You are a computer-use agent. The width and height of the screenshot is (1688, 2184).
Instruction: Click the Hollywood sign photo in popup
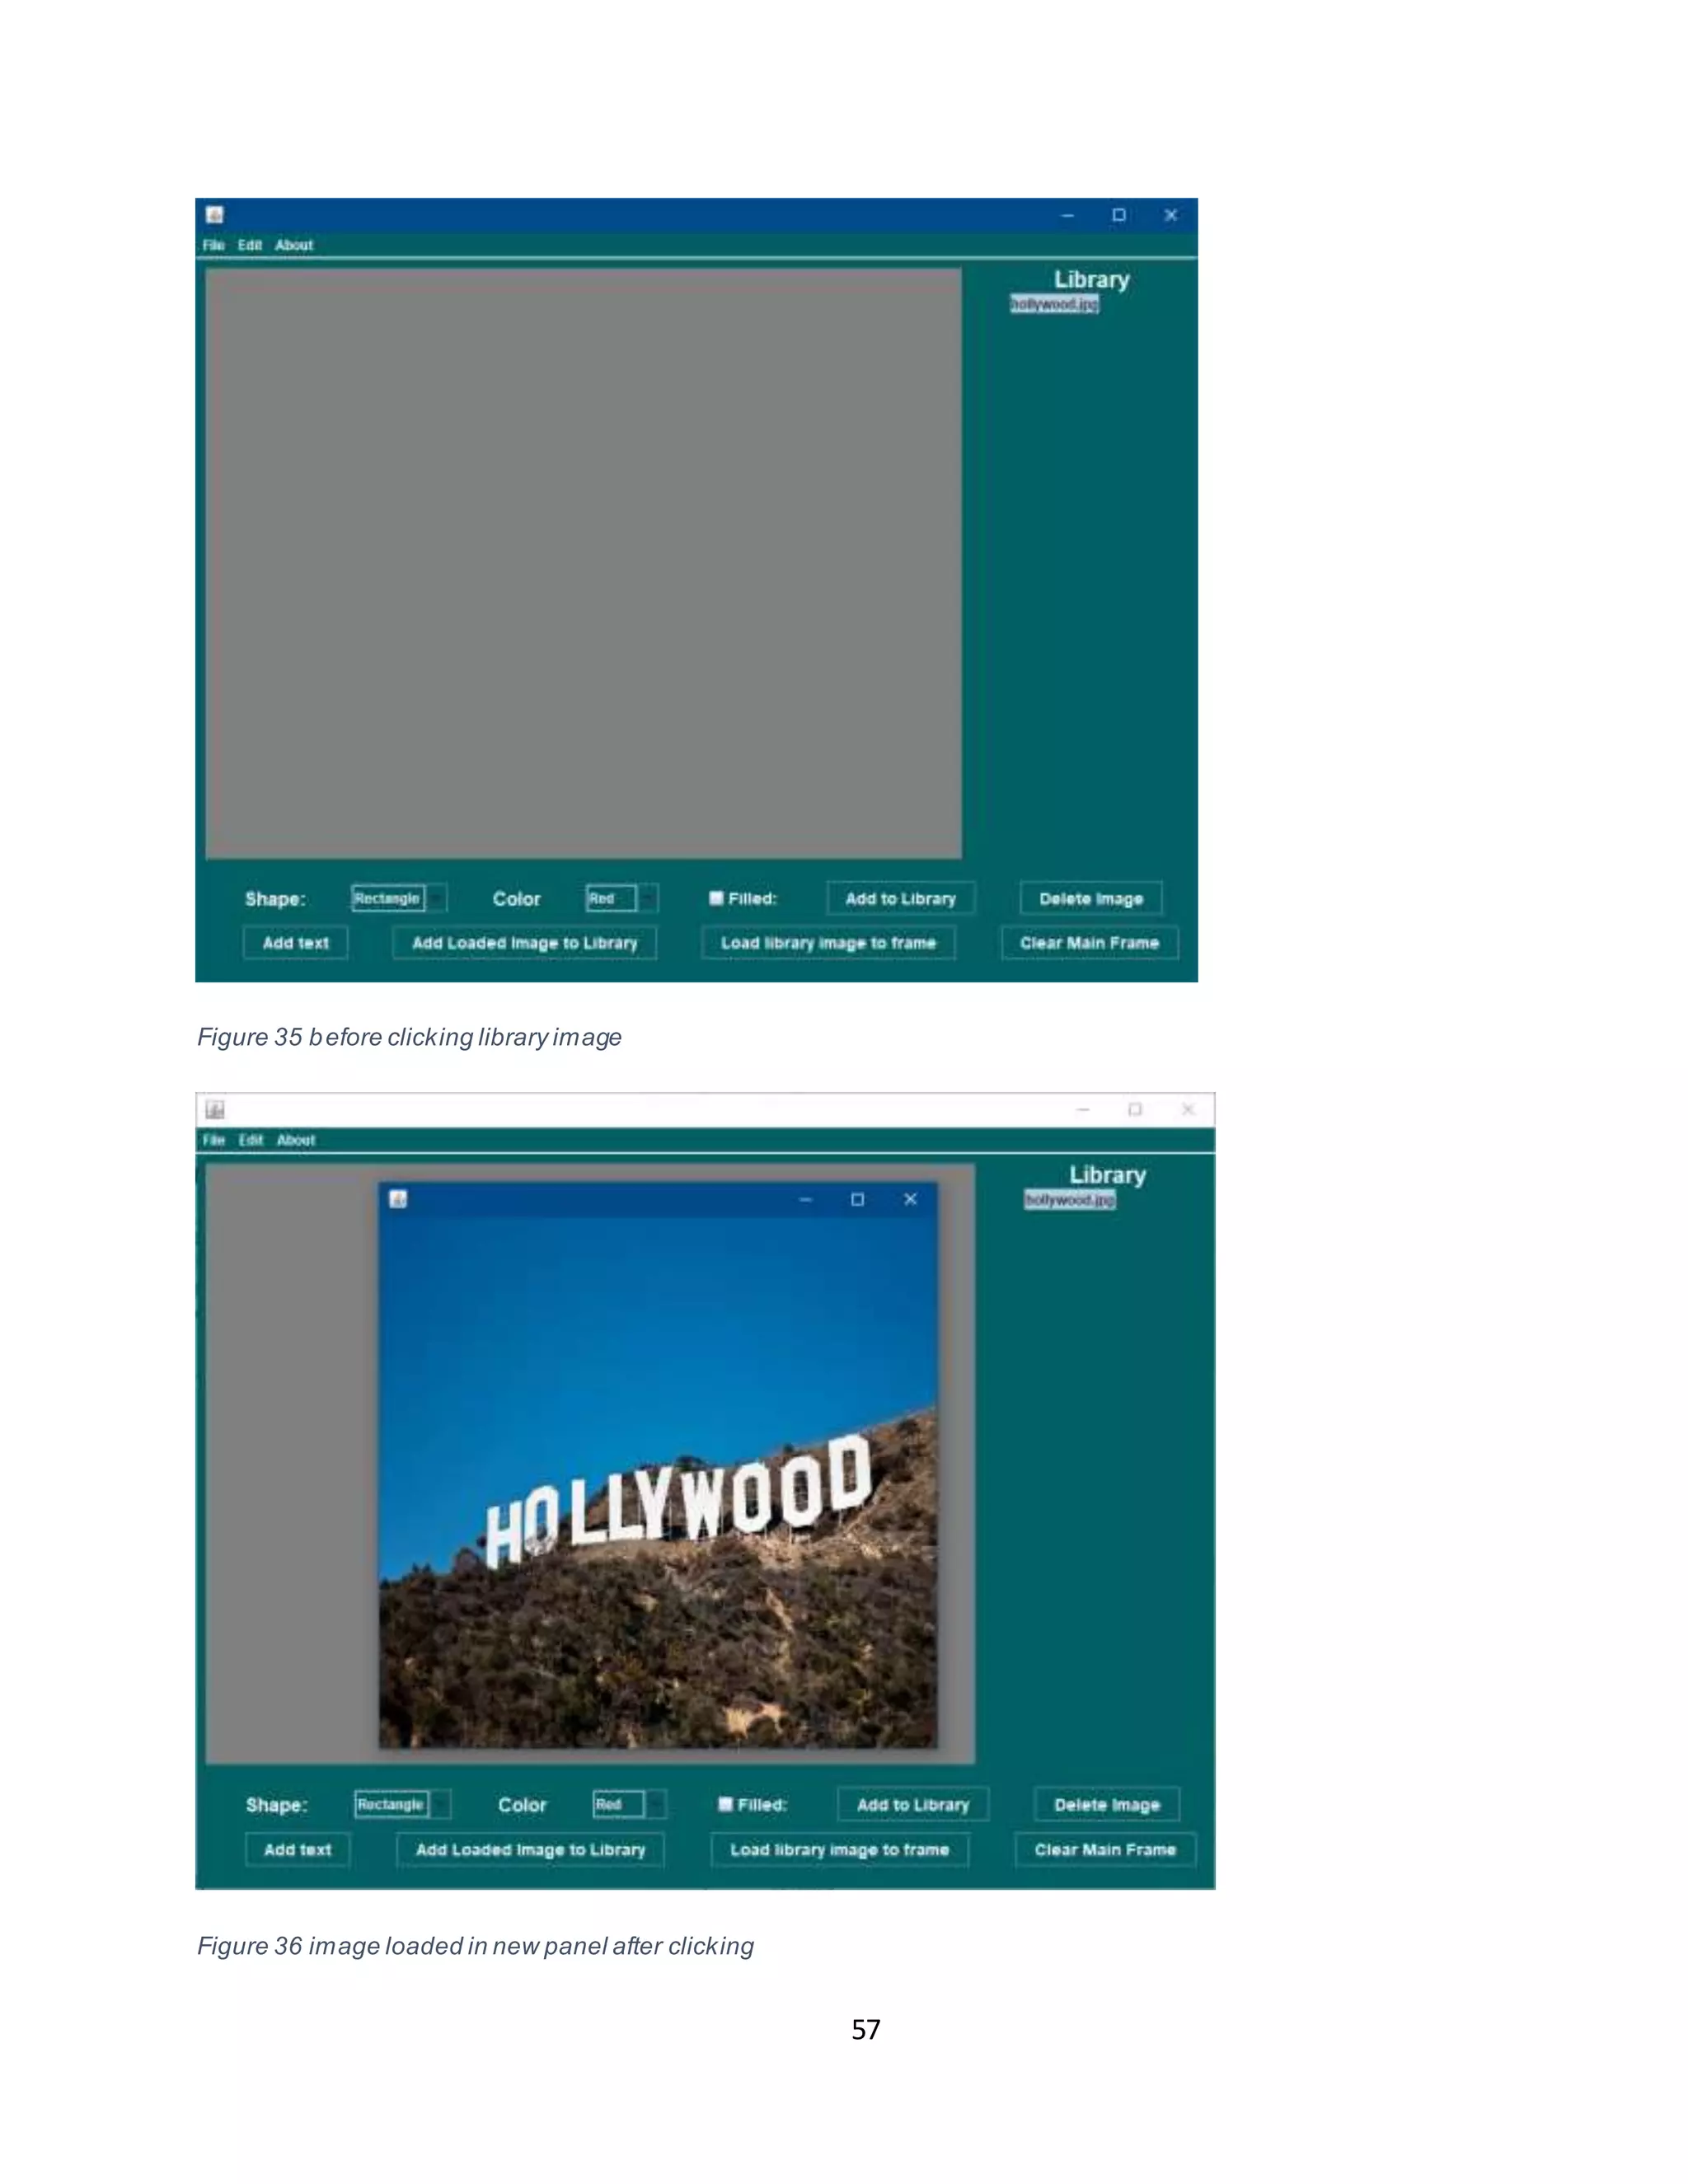(658, 1482)
